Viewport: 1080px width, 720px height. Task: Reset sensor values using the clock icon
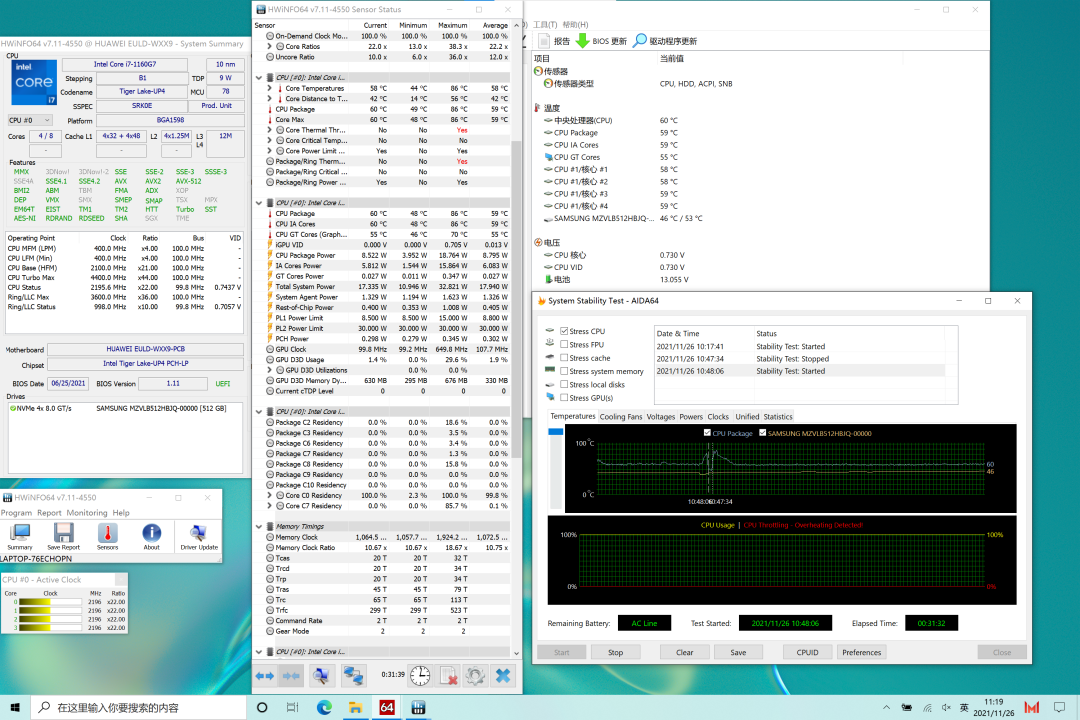pos(420,675)
